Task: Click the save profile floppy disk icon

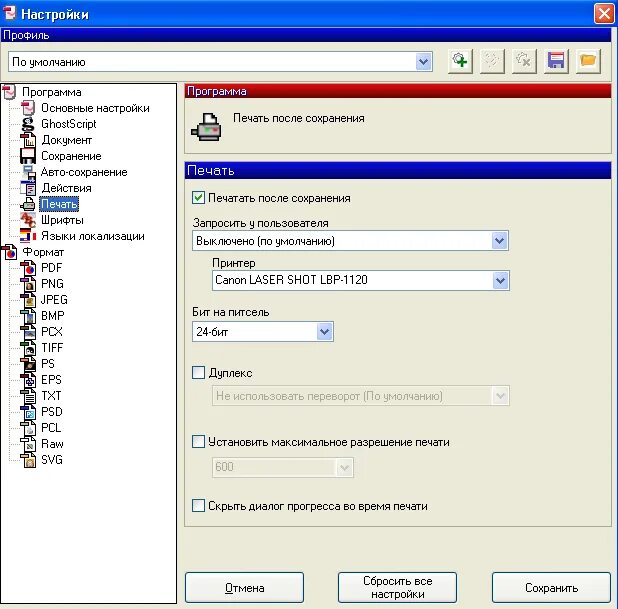Action: (556, 61)
